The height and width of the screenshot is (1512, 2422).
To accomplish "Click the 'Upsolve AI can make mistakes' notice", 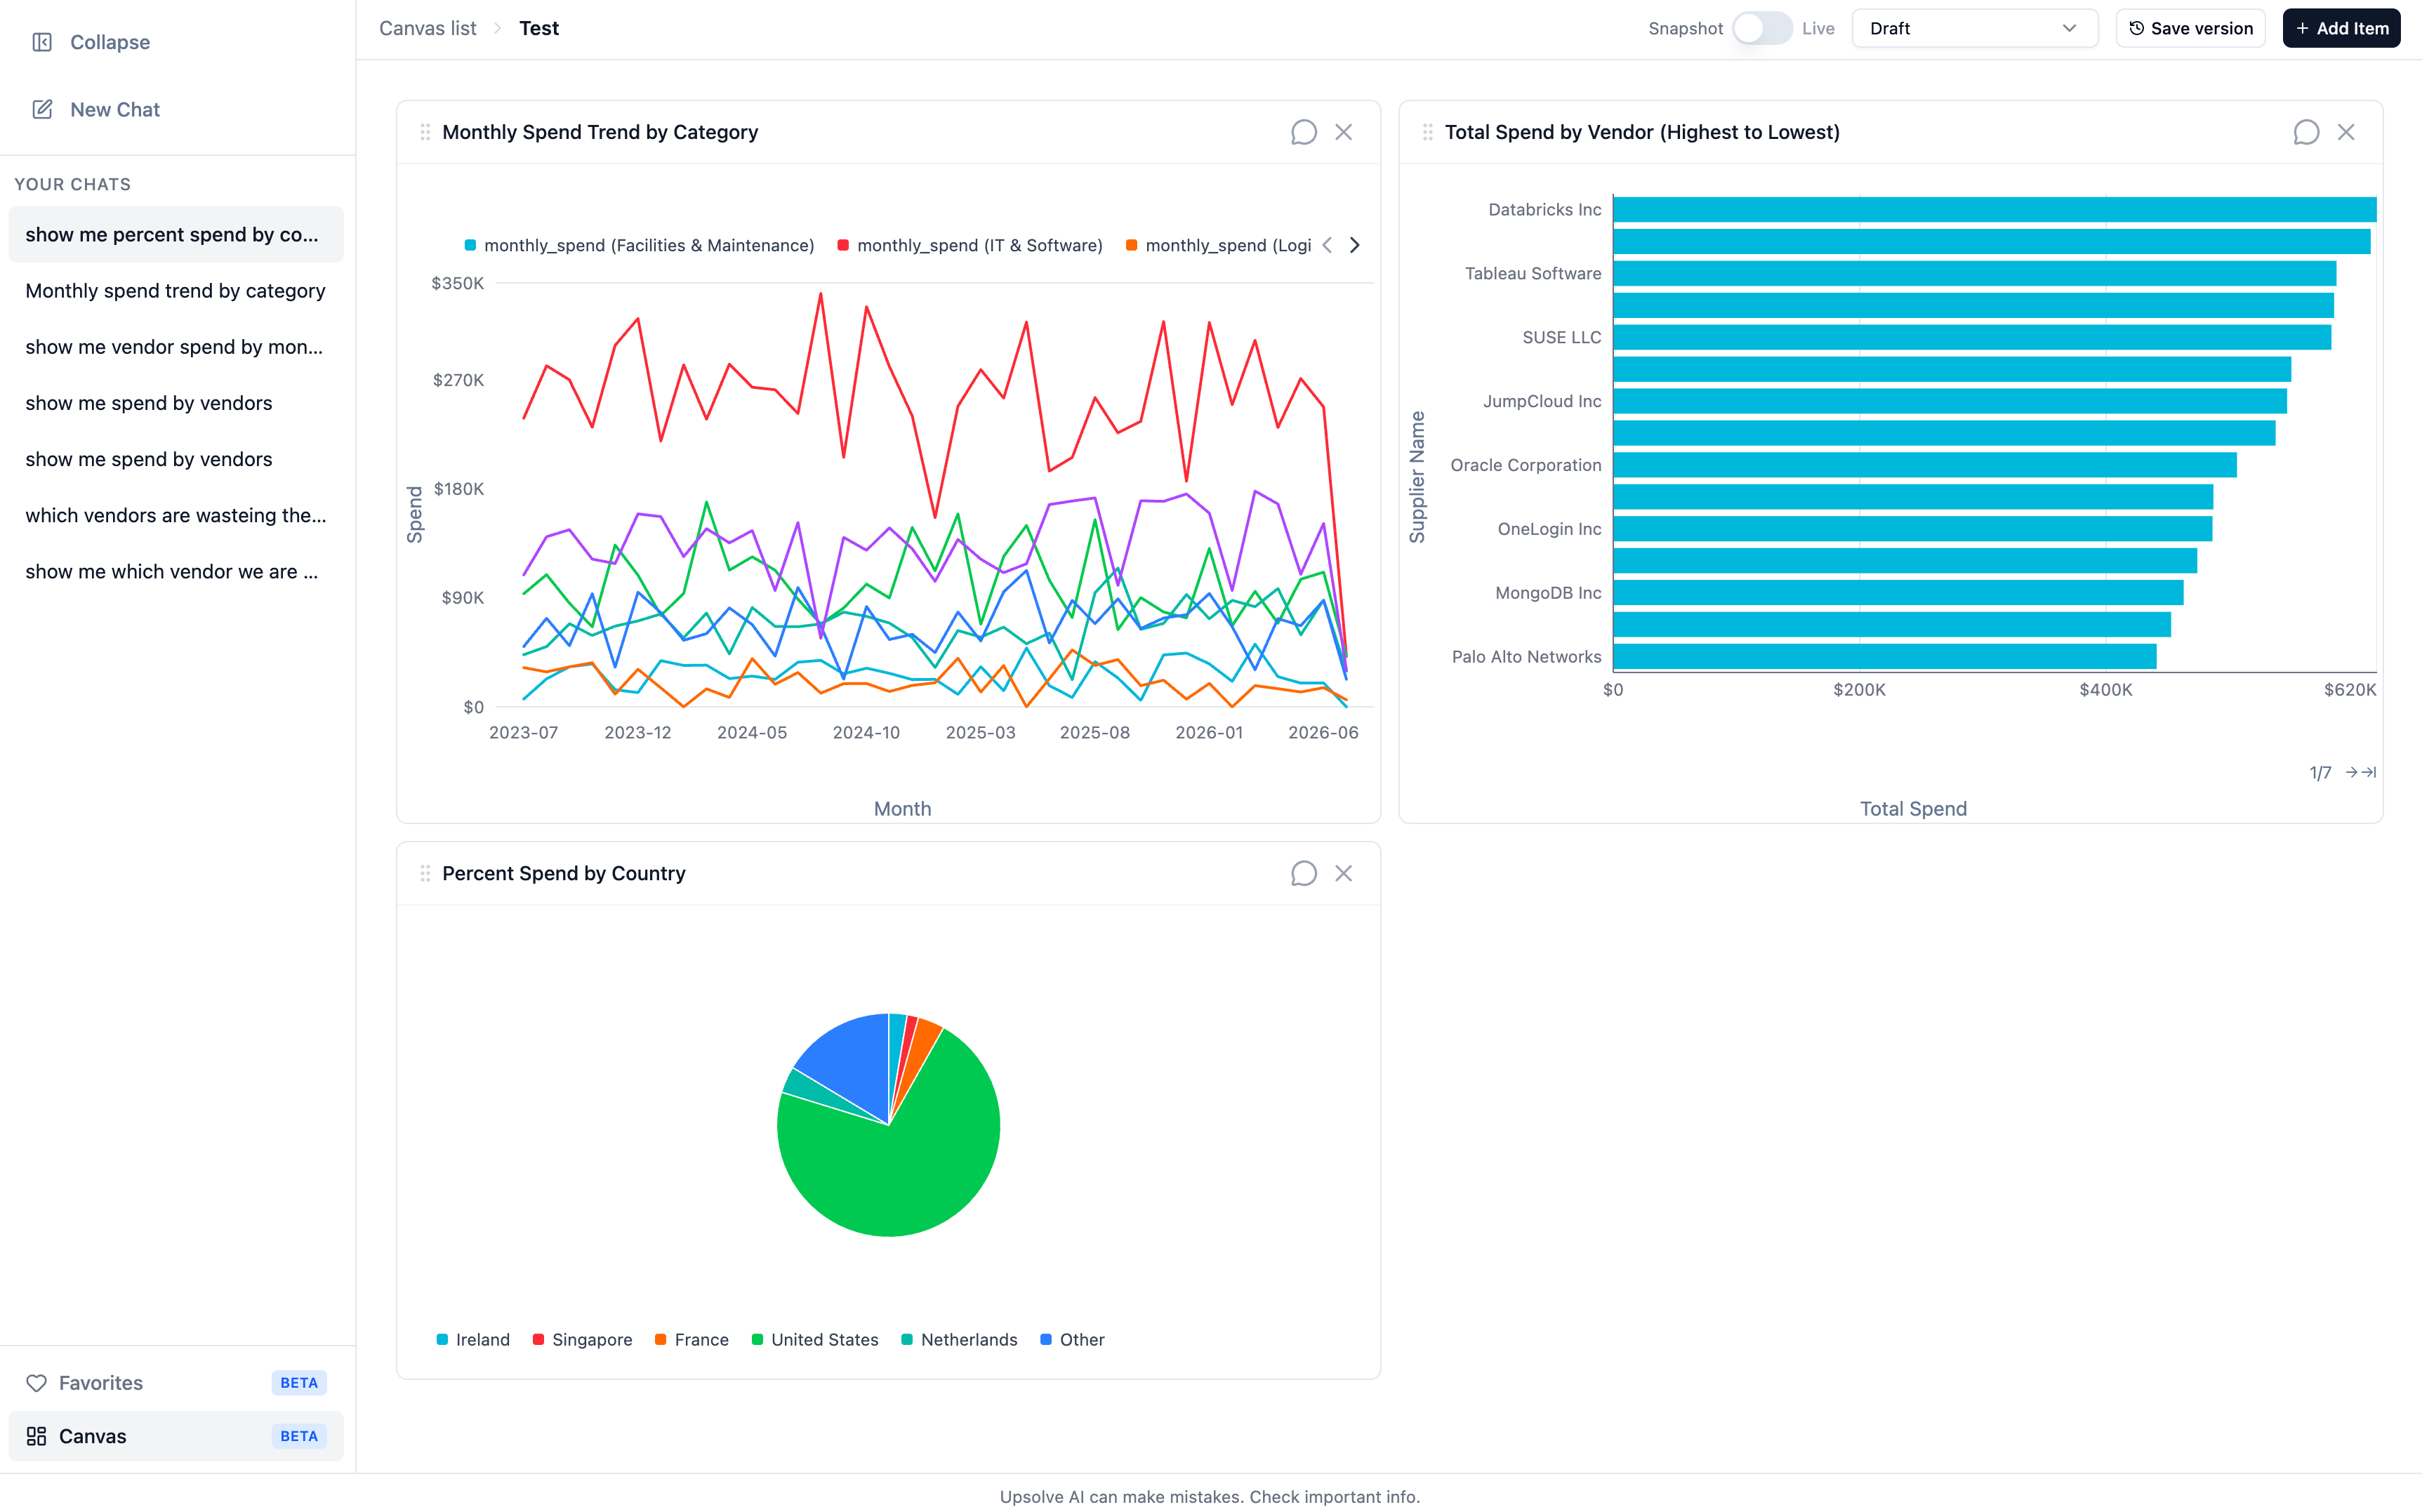I will point(1210,1496).
